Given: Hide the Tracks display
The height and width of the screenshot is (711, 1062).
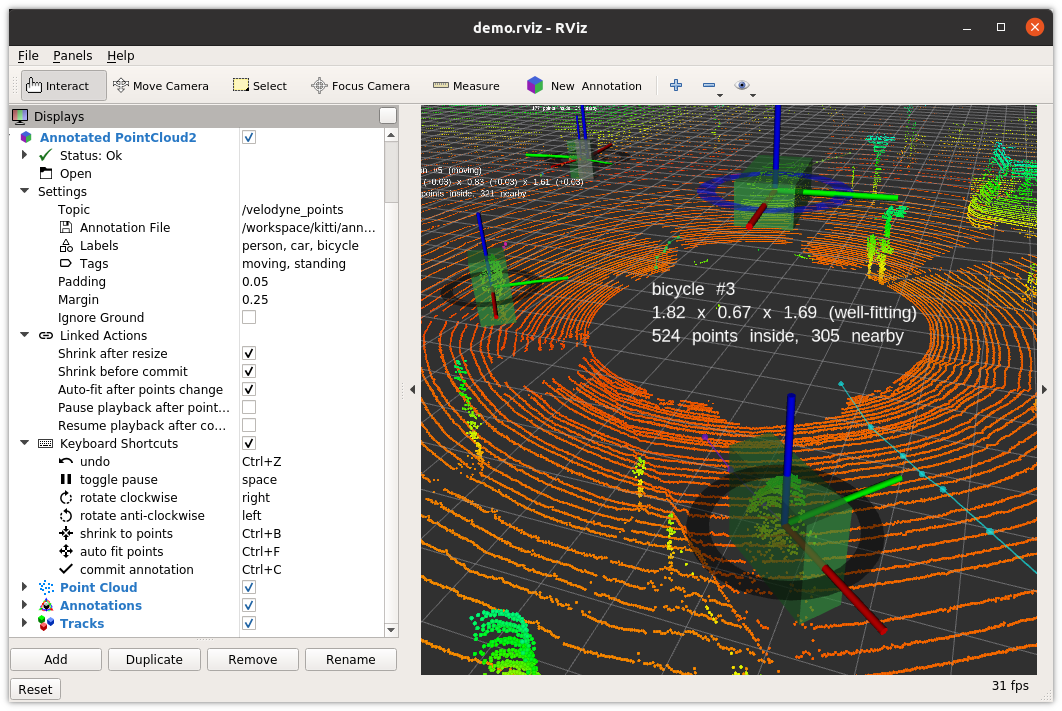Looking at the screenshot, I should click(249, 624).
